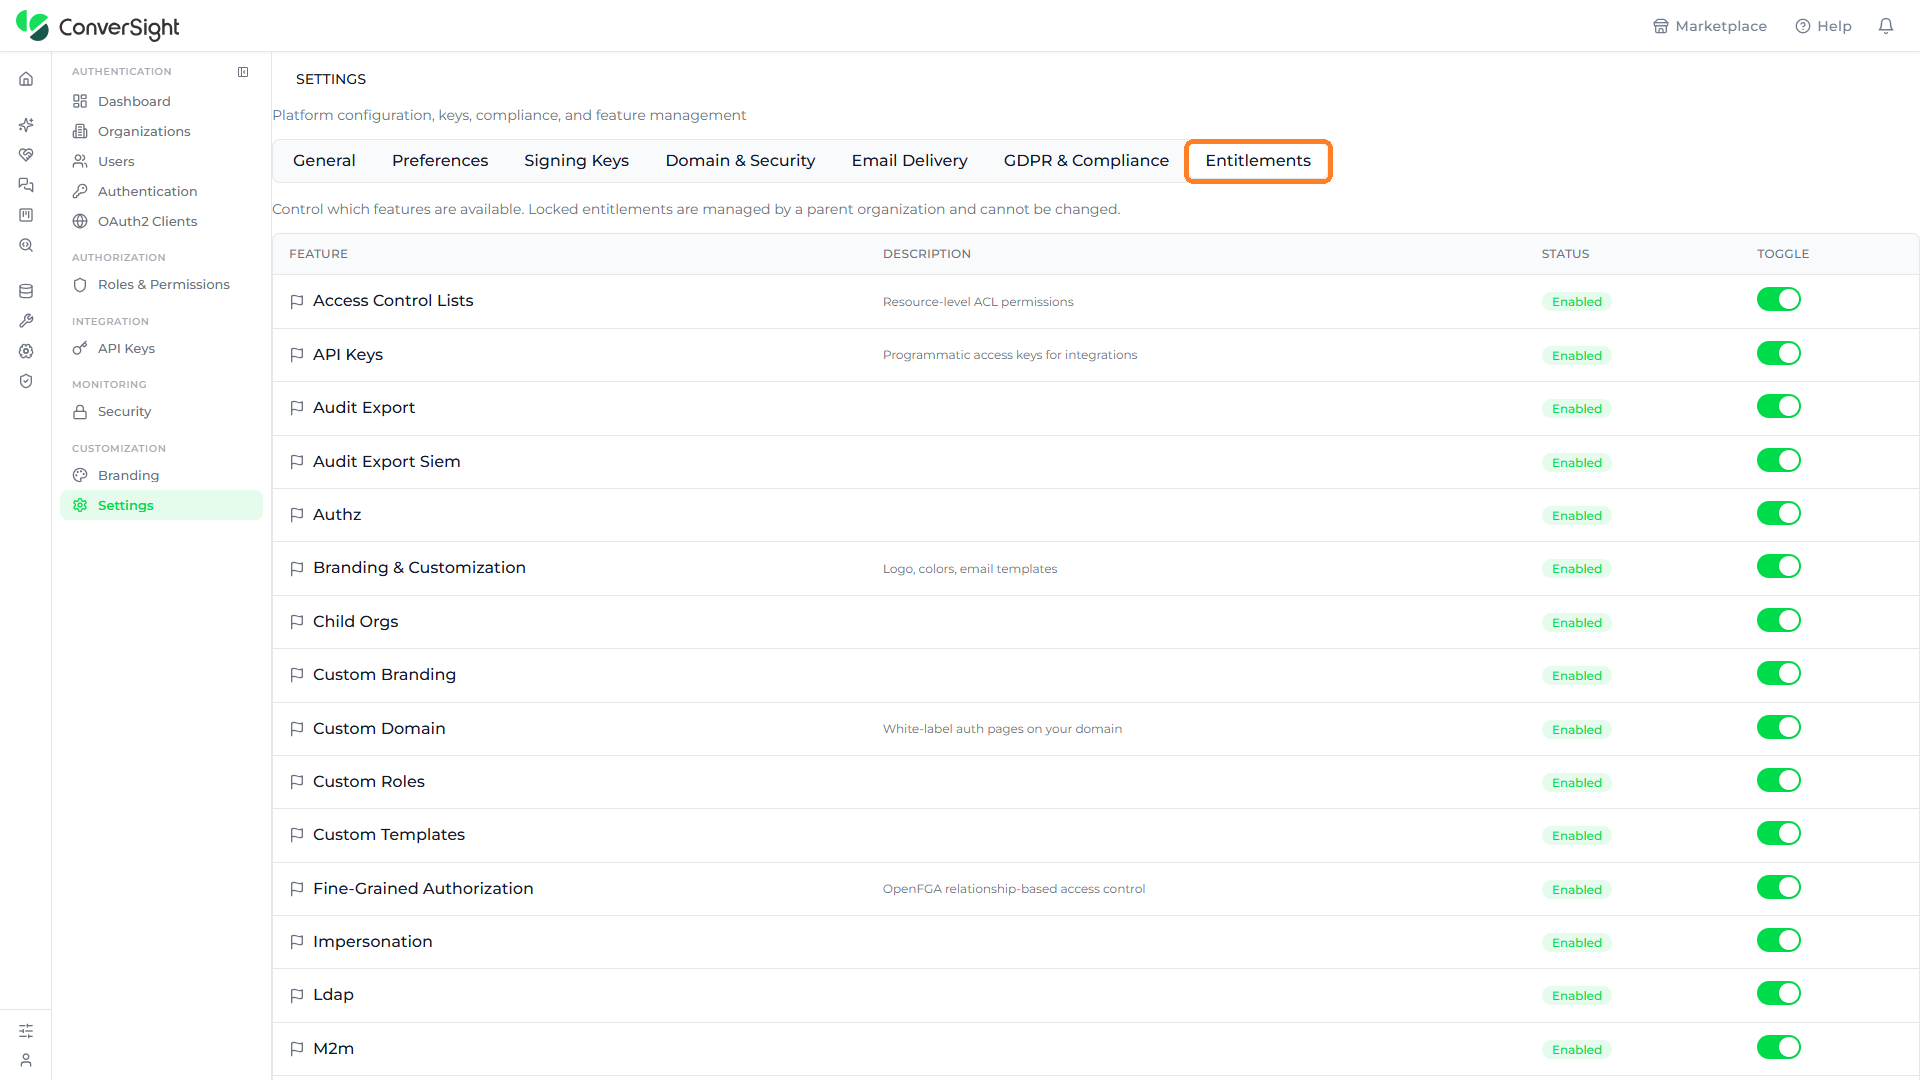Open the sliders icon at rail bottom
The height and width of the screenshot is (1080, 1920).
click(26, 1031)
